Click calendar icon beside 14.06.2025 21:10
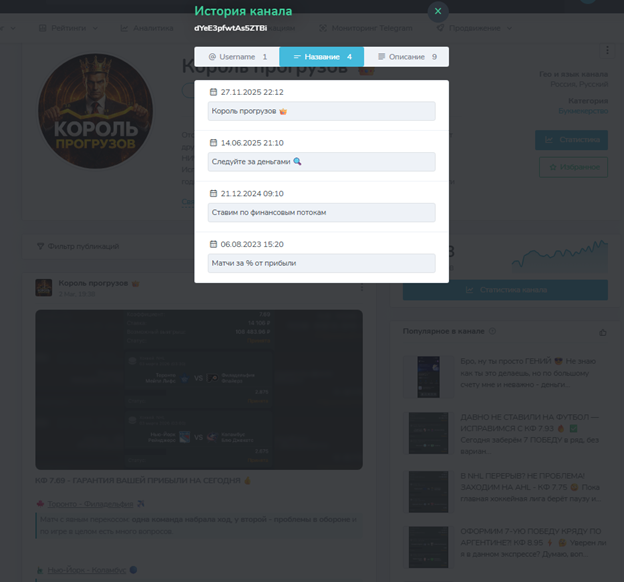Viewport: 624px width, 582px height. [213, 143]
